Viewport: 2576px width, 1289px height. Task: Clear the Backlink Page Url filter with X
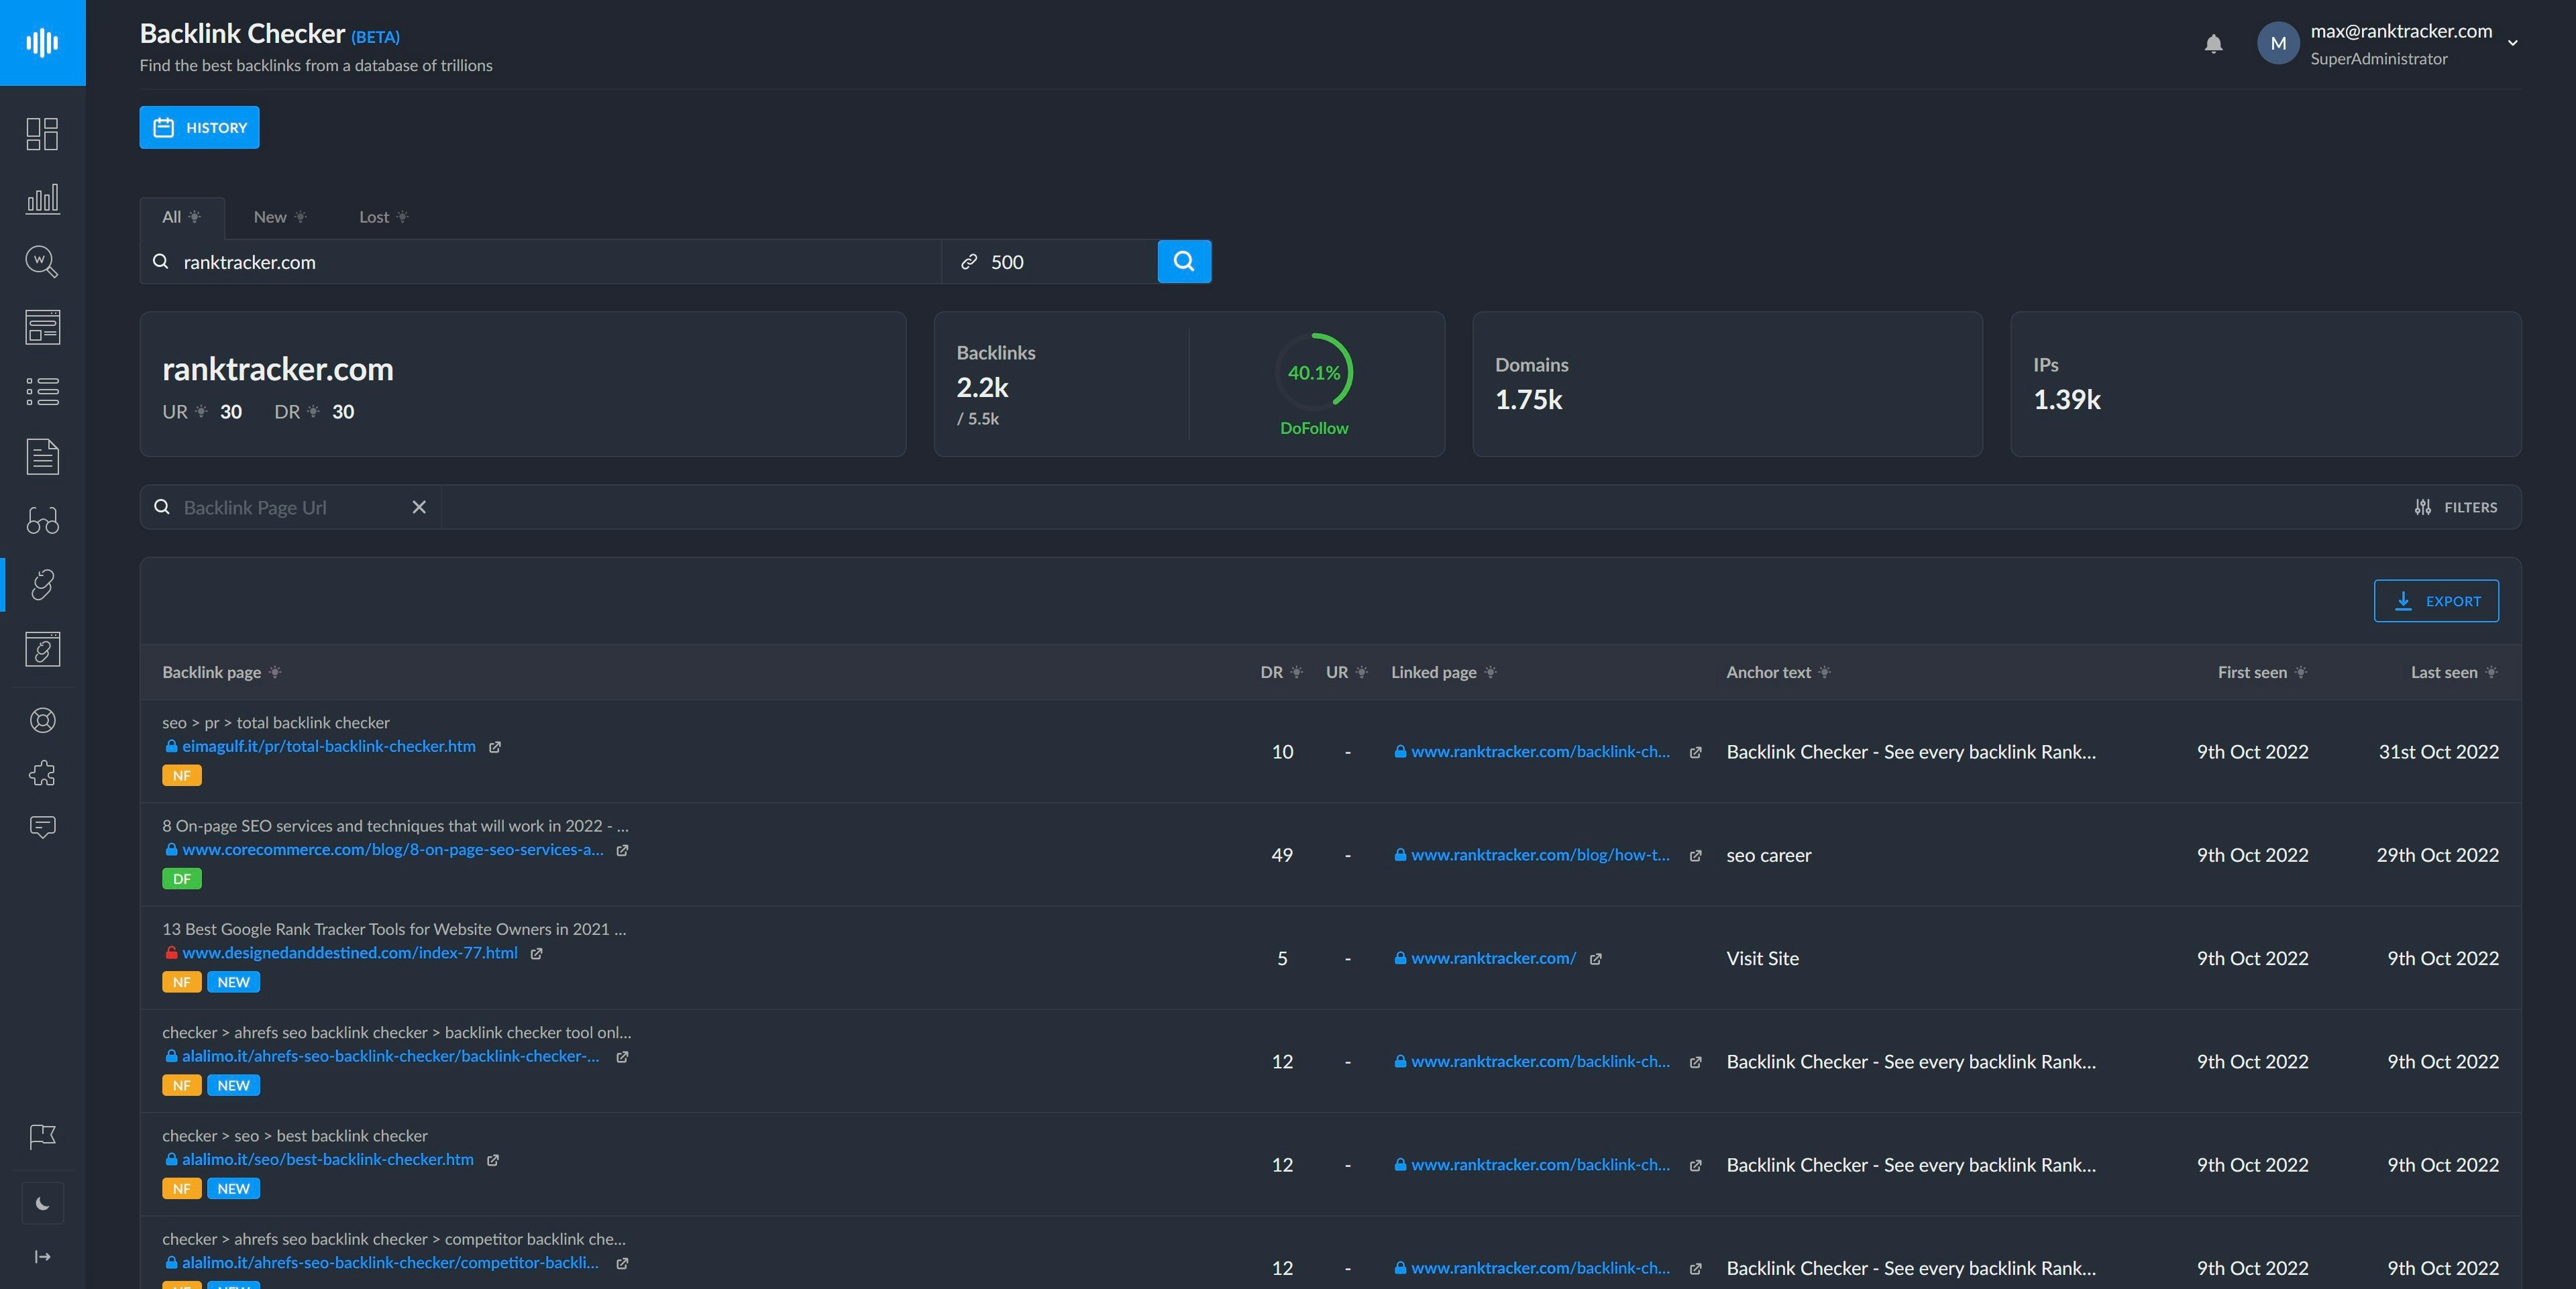(x=419, y=507)
